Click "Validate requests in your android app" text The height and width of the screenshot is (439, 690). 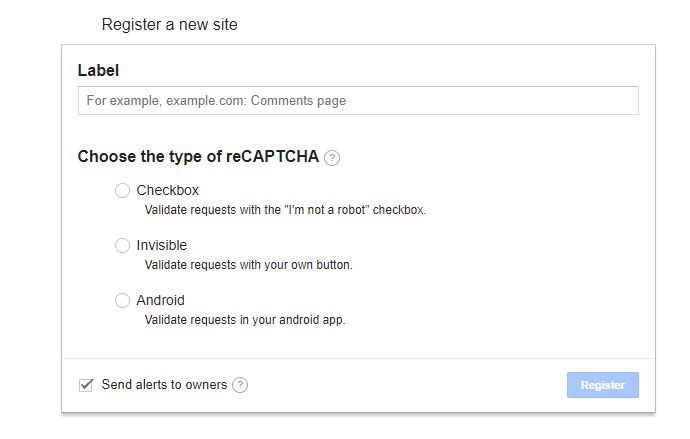(x=245, y=320)
